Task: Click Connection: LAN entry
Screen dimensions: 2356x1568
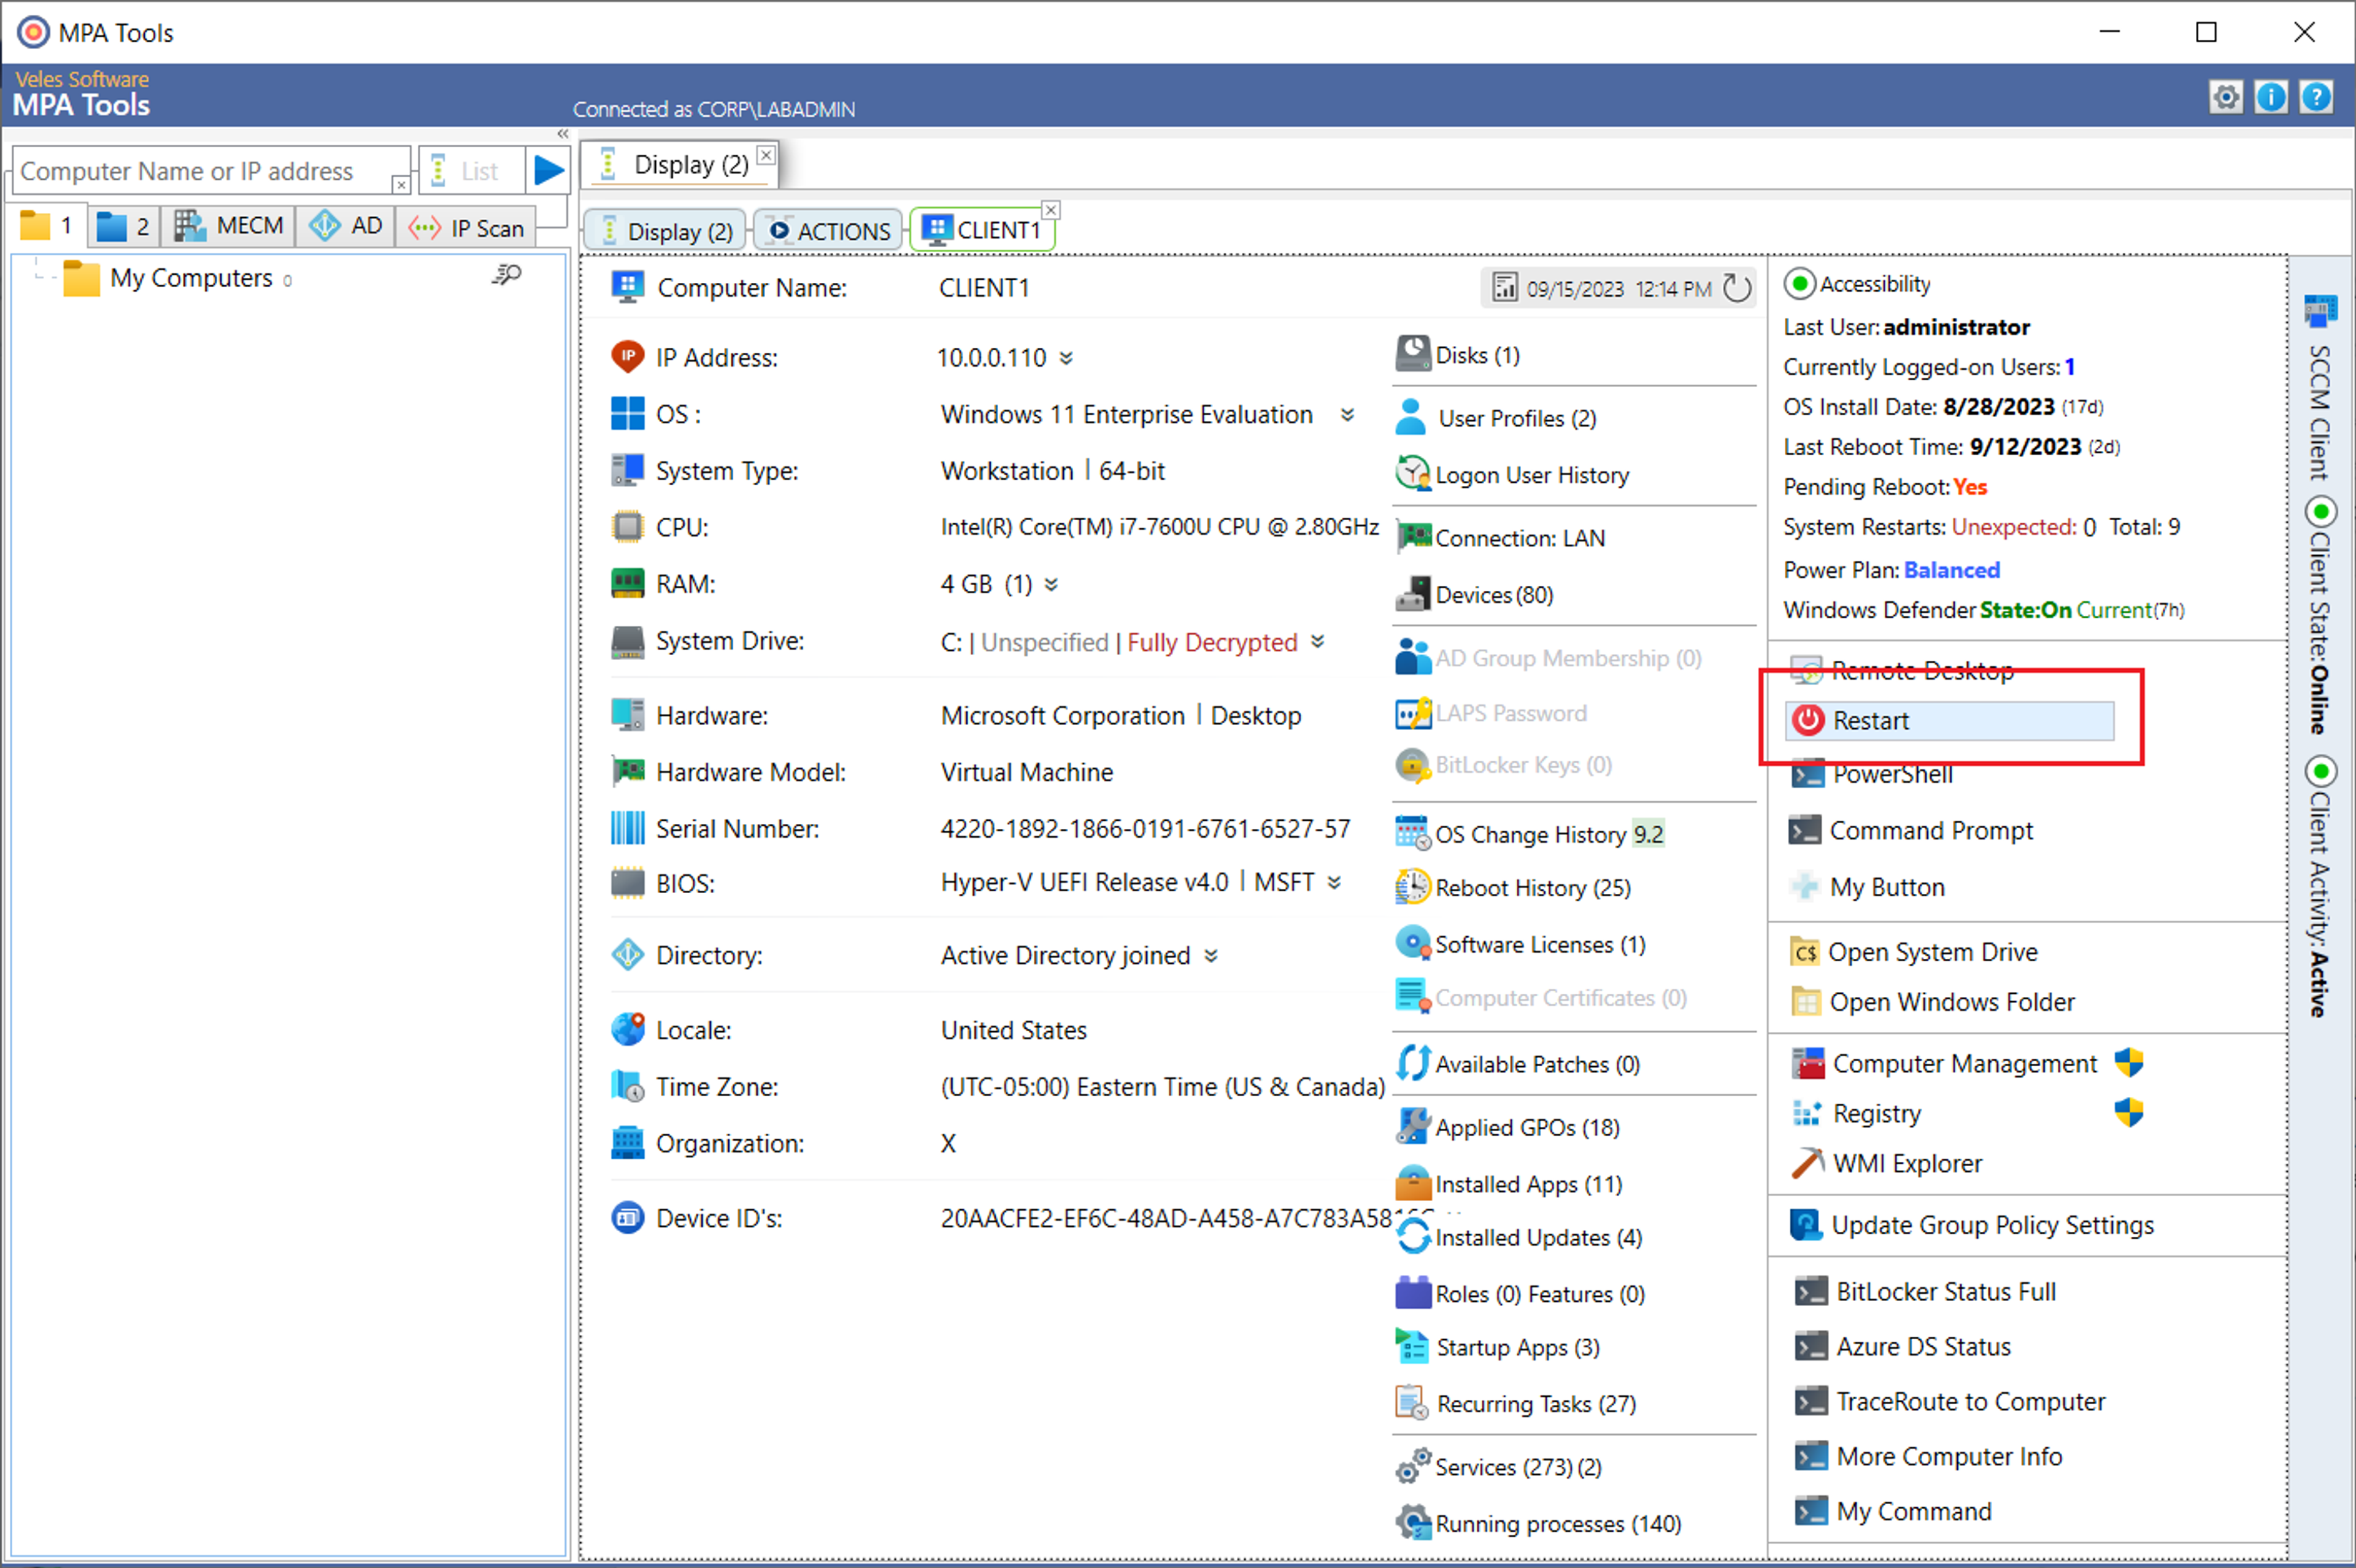Action: pos(1501,538)
